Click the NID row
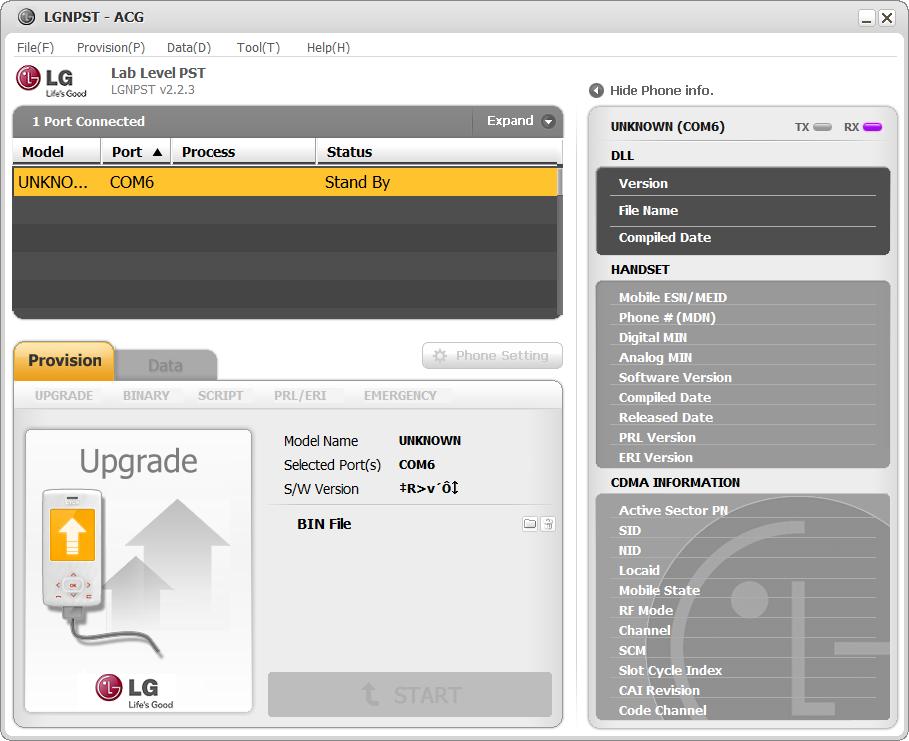Screen dimensions: 909x741 (x=743, y=550)
